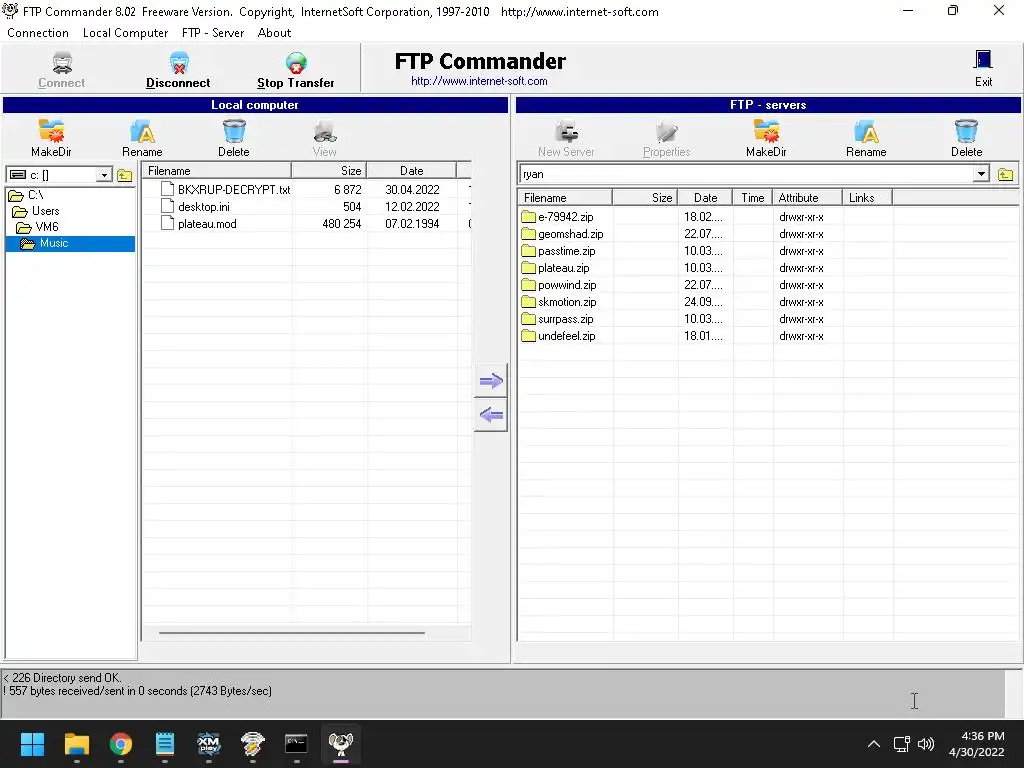Open the About menu

pyautogui.click(x=274, y=33)
